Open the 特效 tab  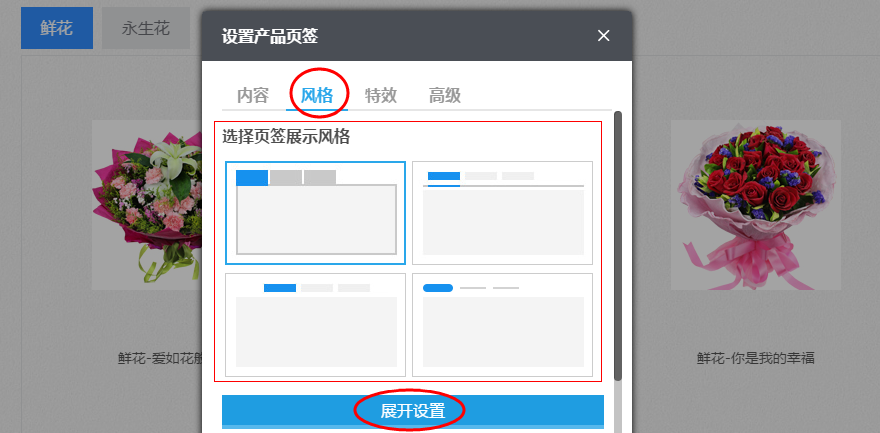(x=381, y=95)
